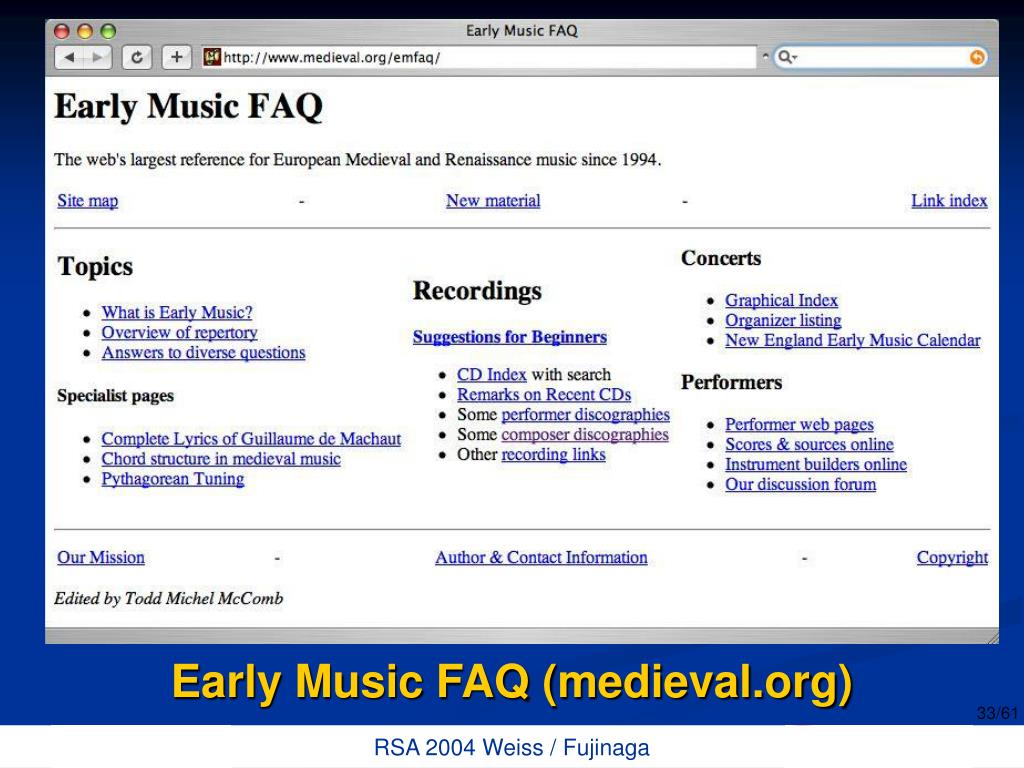Open the Copyright link

pos(952,557)
